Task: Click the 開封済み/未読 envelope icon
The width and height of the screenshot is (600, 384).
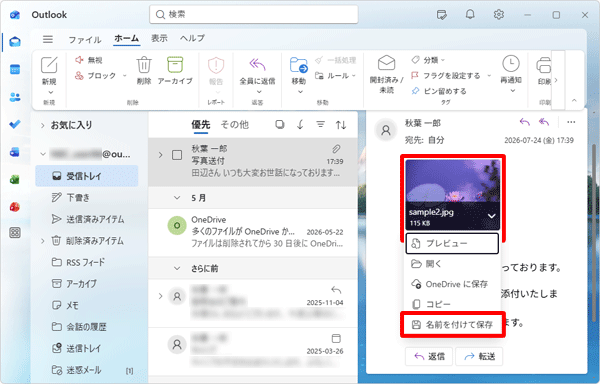Action: [386, 63]
